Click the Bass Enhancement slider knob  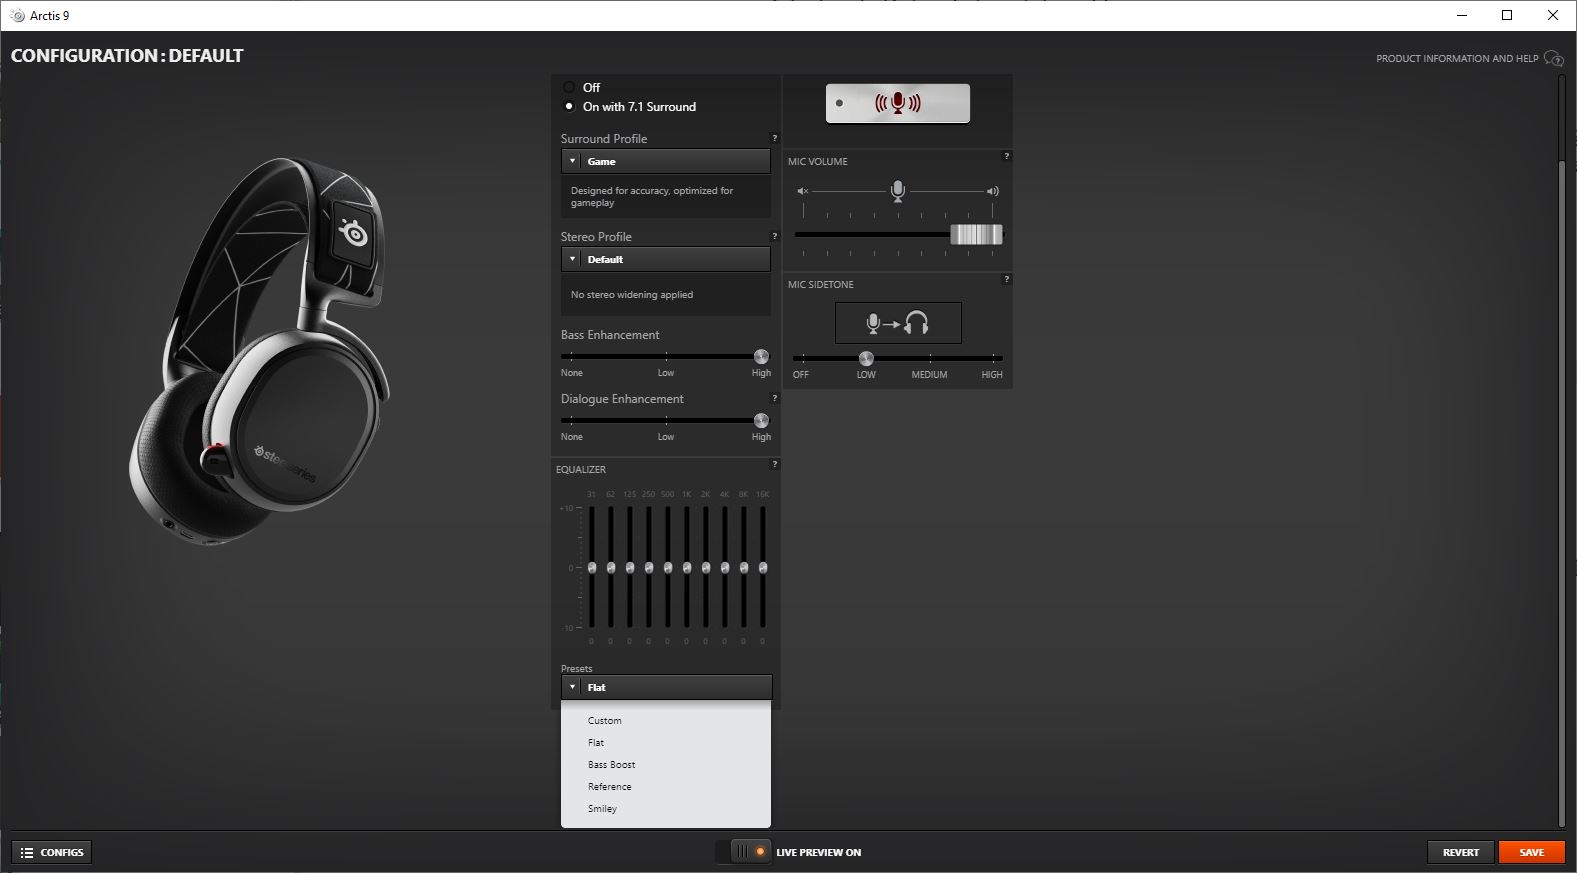pyautogui.click(x=761, y=356)
